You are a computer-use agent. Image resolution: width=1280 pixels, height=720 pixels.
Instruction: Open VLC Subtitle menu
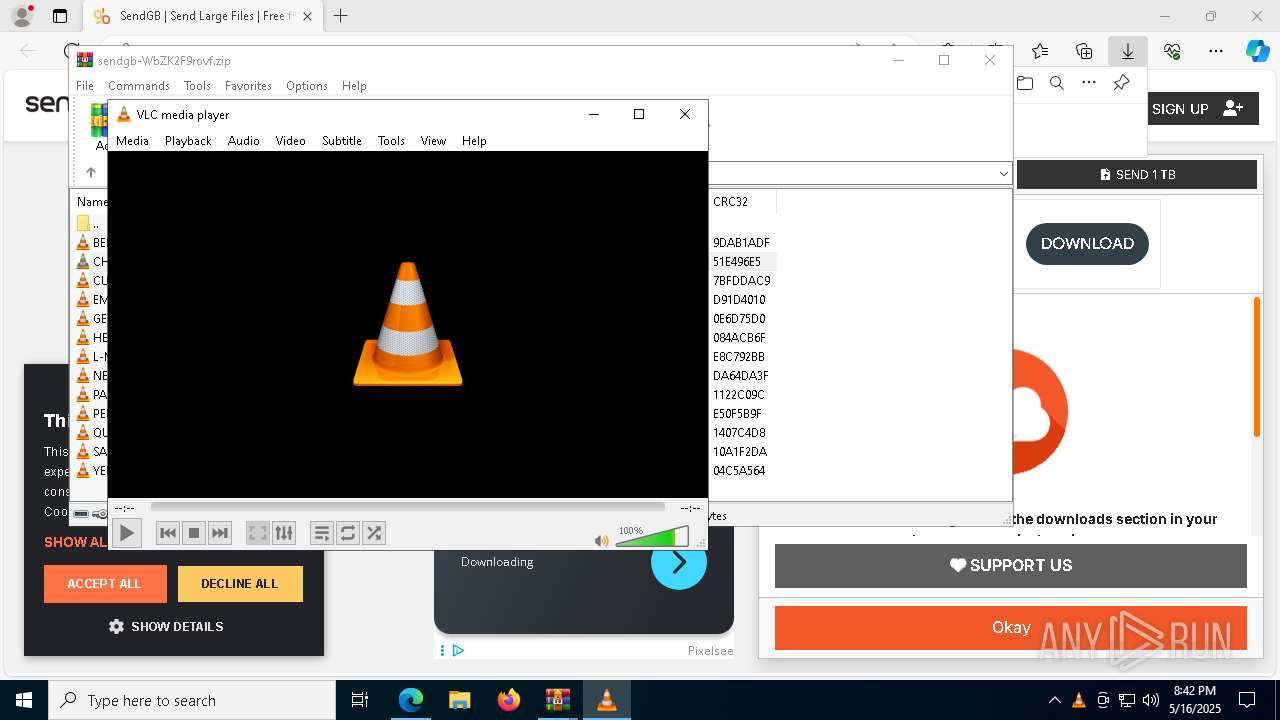click(x=341, y=141)
